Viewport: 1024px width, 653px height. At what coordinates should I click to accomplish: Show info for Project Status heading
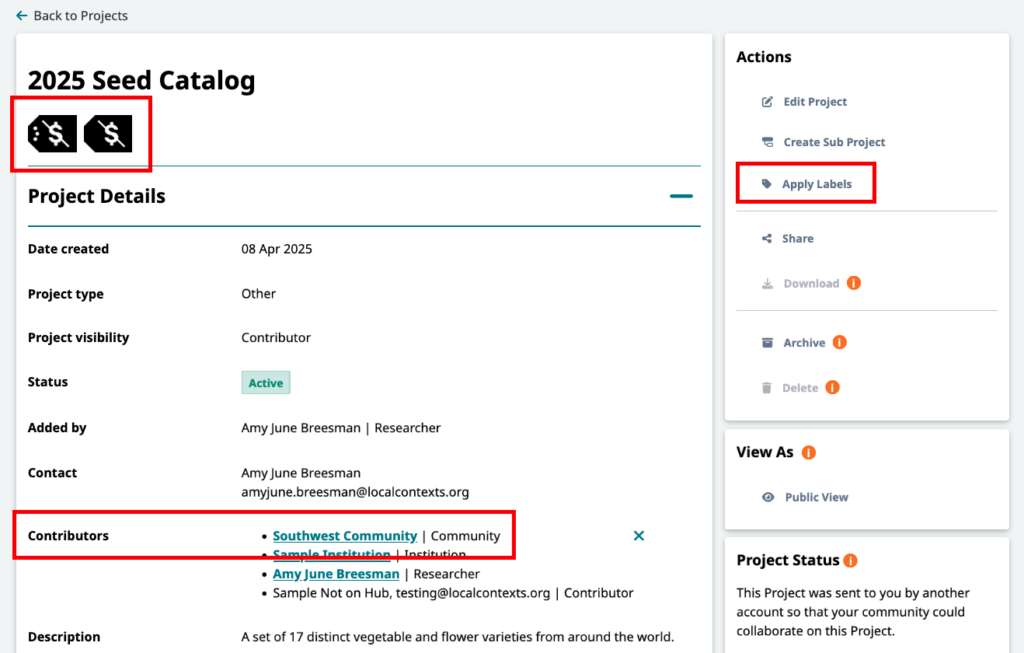tap(850, 560)
